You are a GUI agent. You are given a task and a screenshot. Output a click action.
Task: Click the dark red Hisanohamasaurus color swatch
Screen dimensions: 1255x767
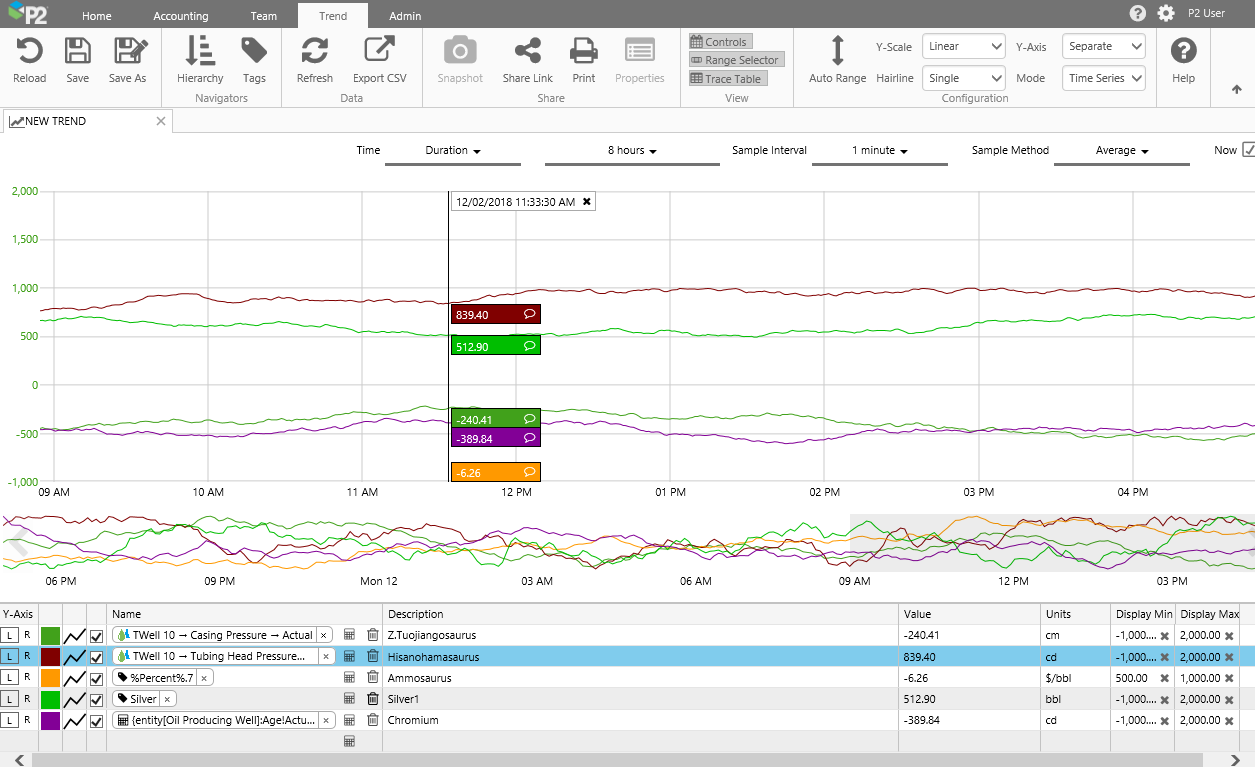[x=50, y=657]
